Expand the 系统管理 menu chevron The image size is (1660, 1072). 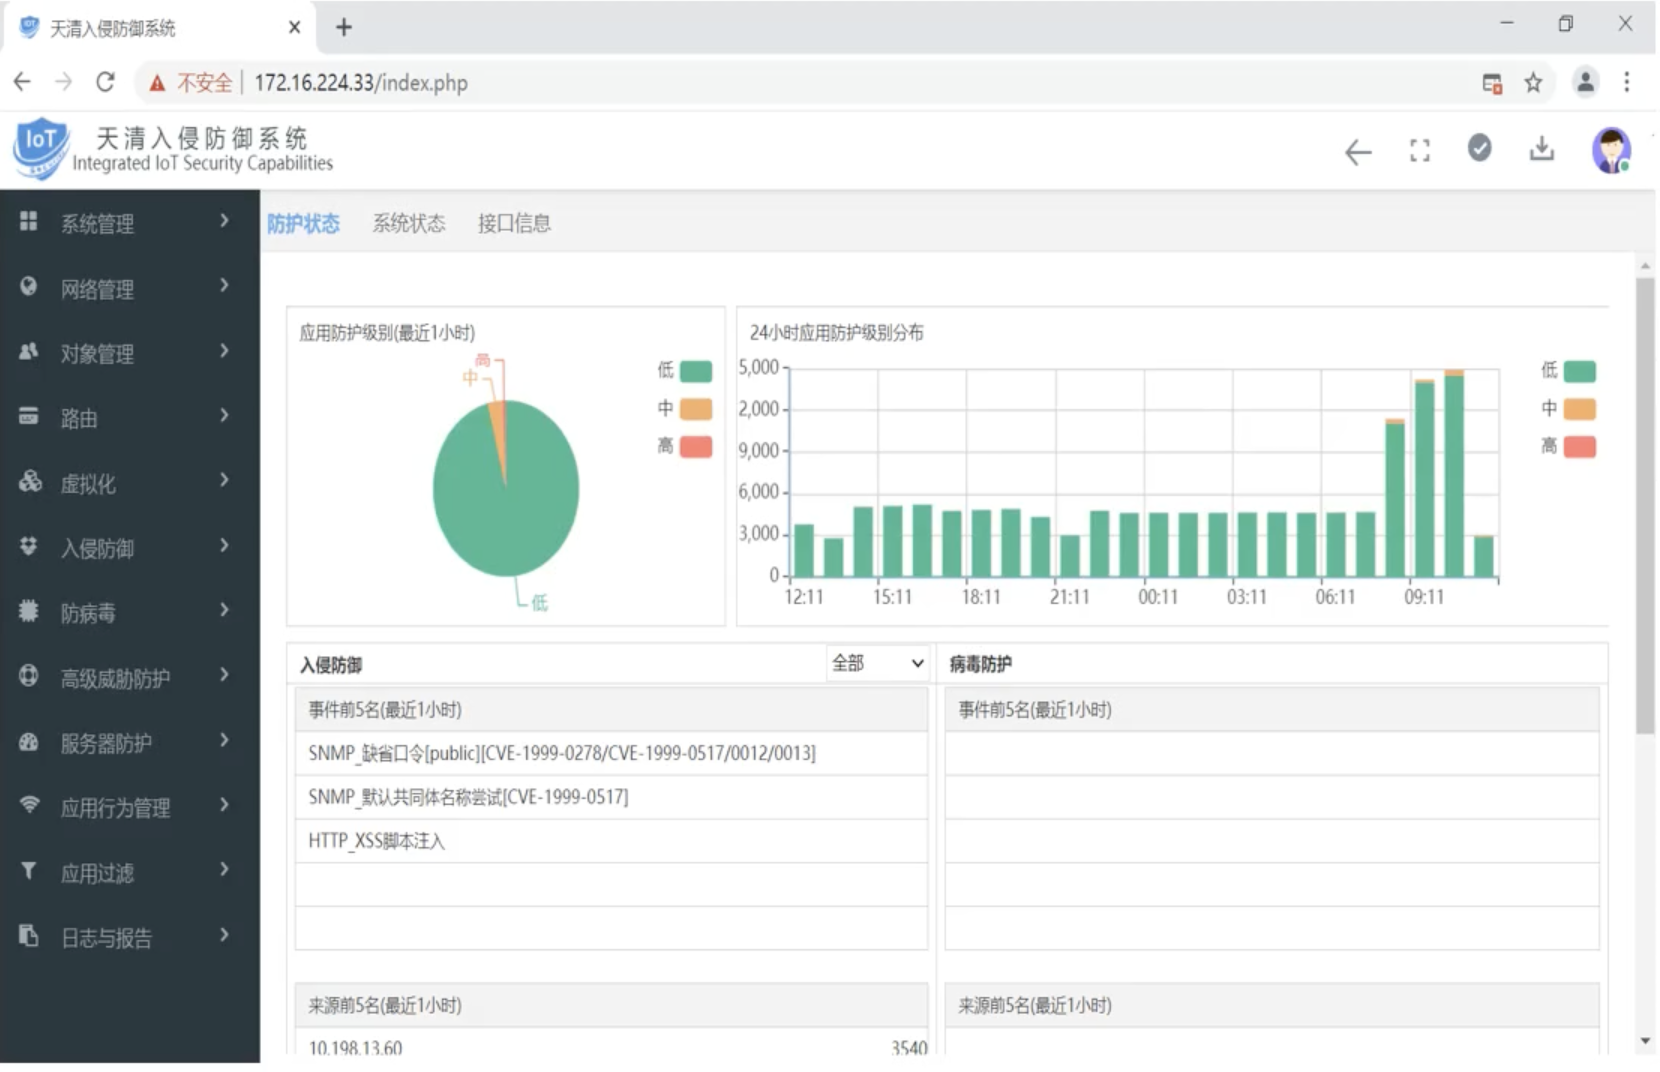coord(225,220)
